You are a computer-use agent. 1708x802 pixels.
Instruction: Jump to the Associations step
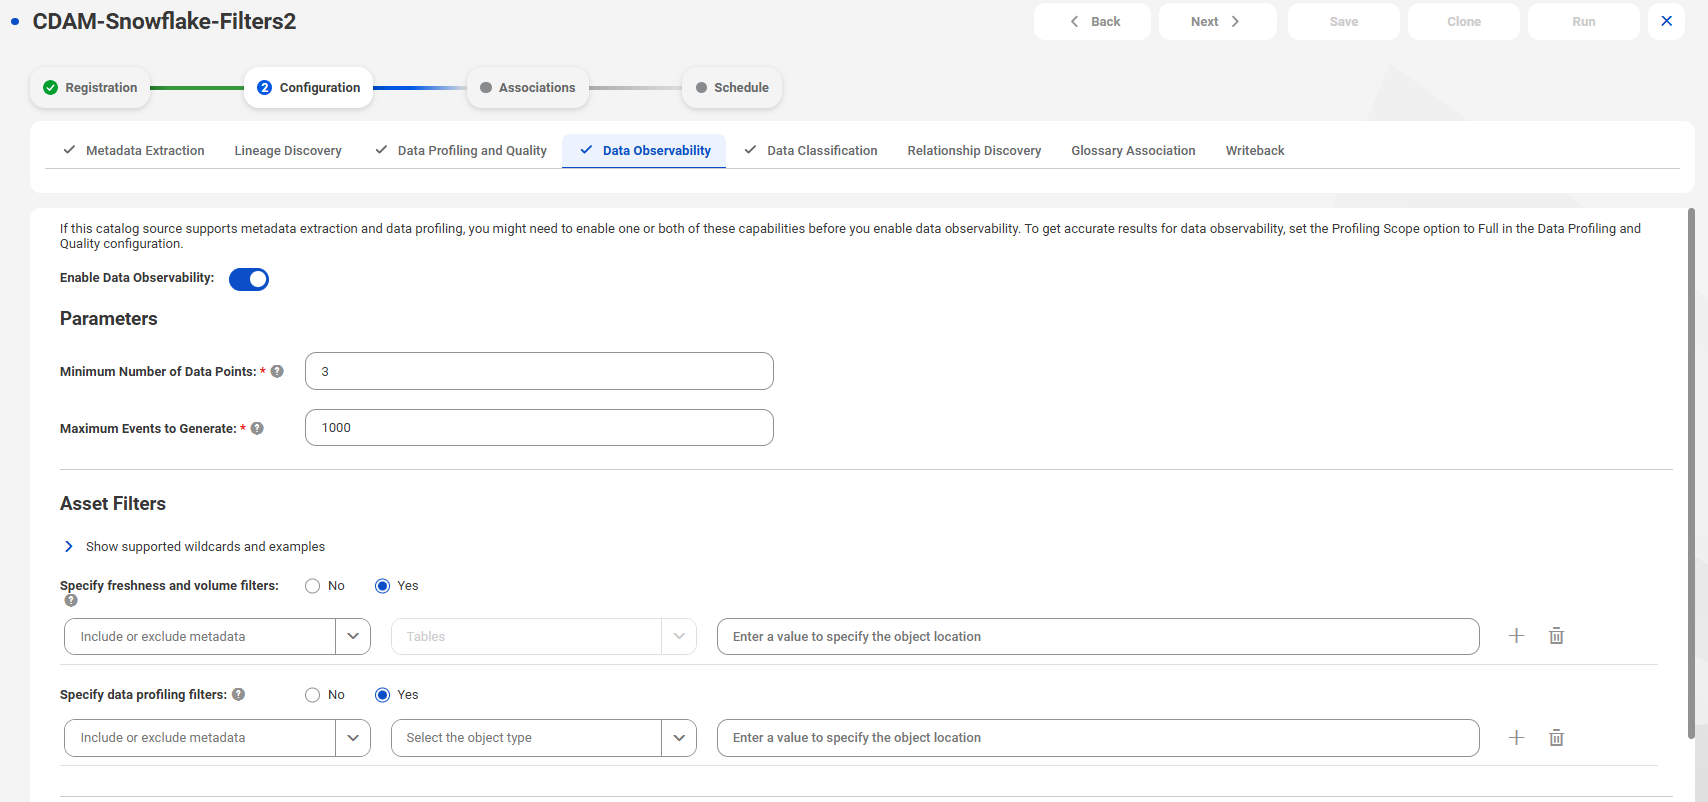[x=527, y=88]
